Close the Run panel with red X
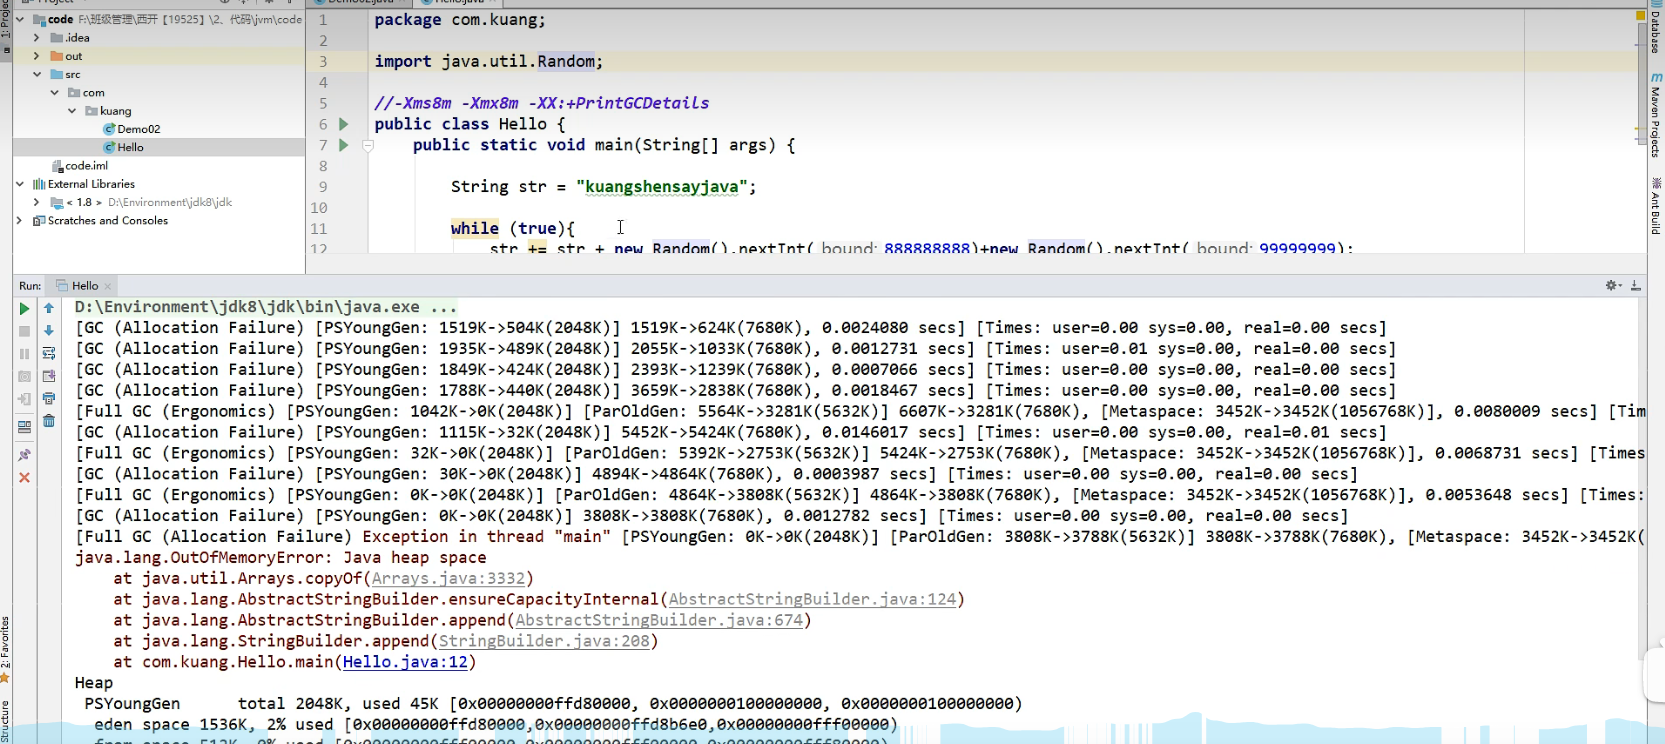This screenshot has width=1665, height=744. (24, 478)
